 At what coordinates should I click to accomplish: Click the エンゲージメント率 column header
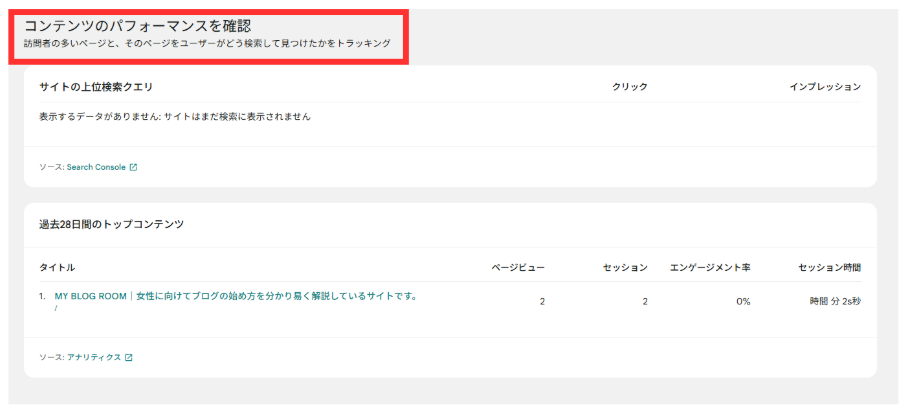pos(710,268)
